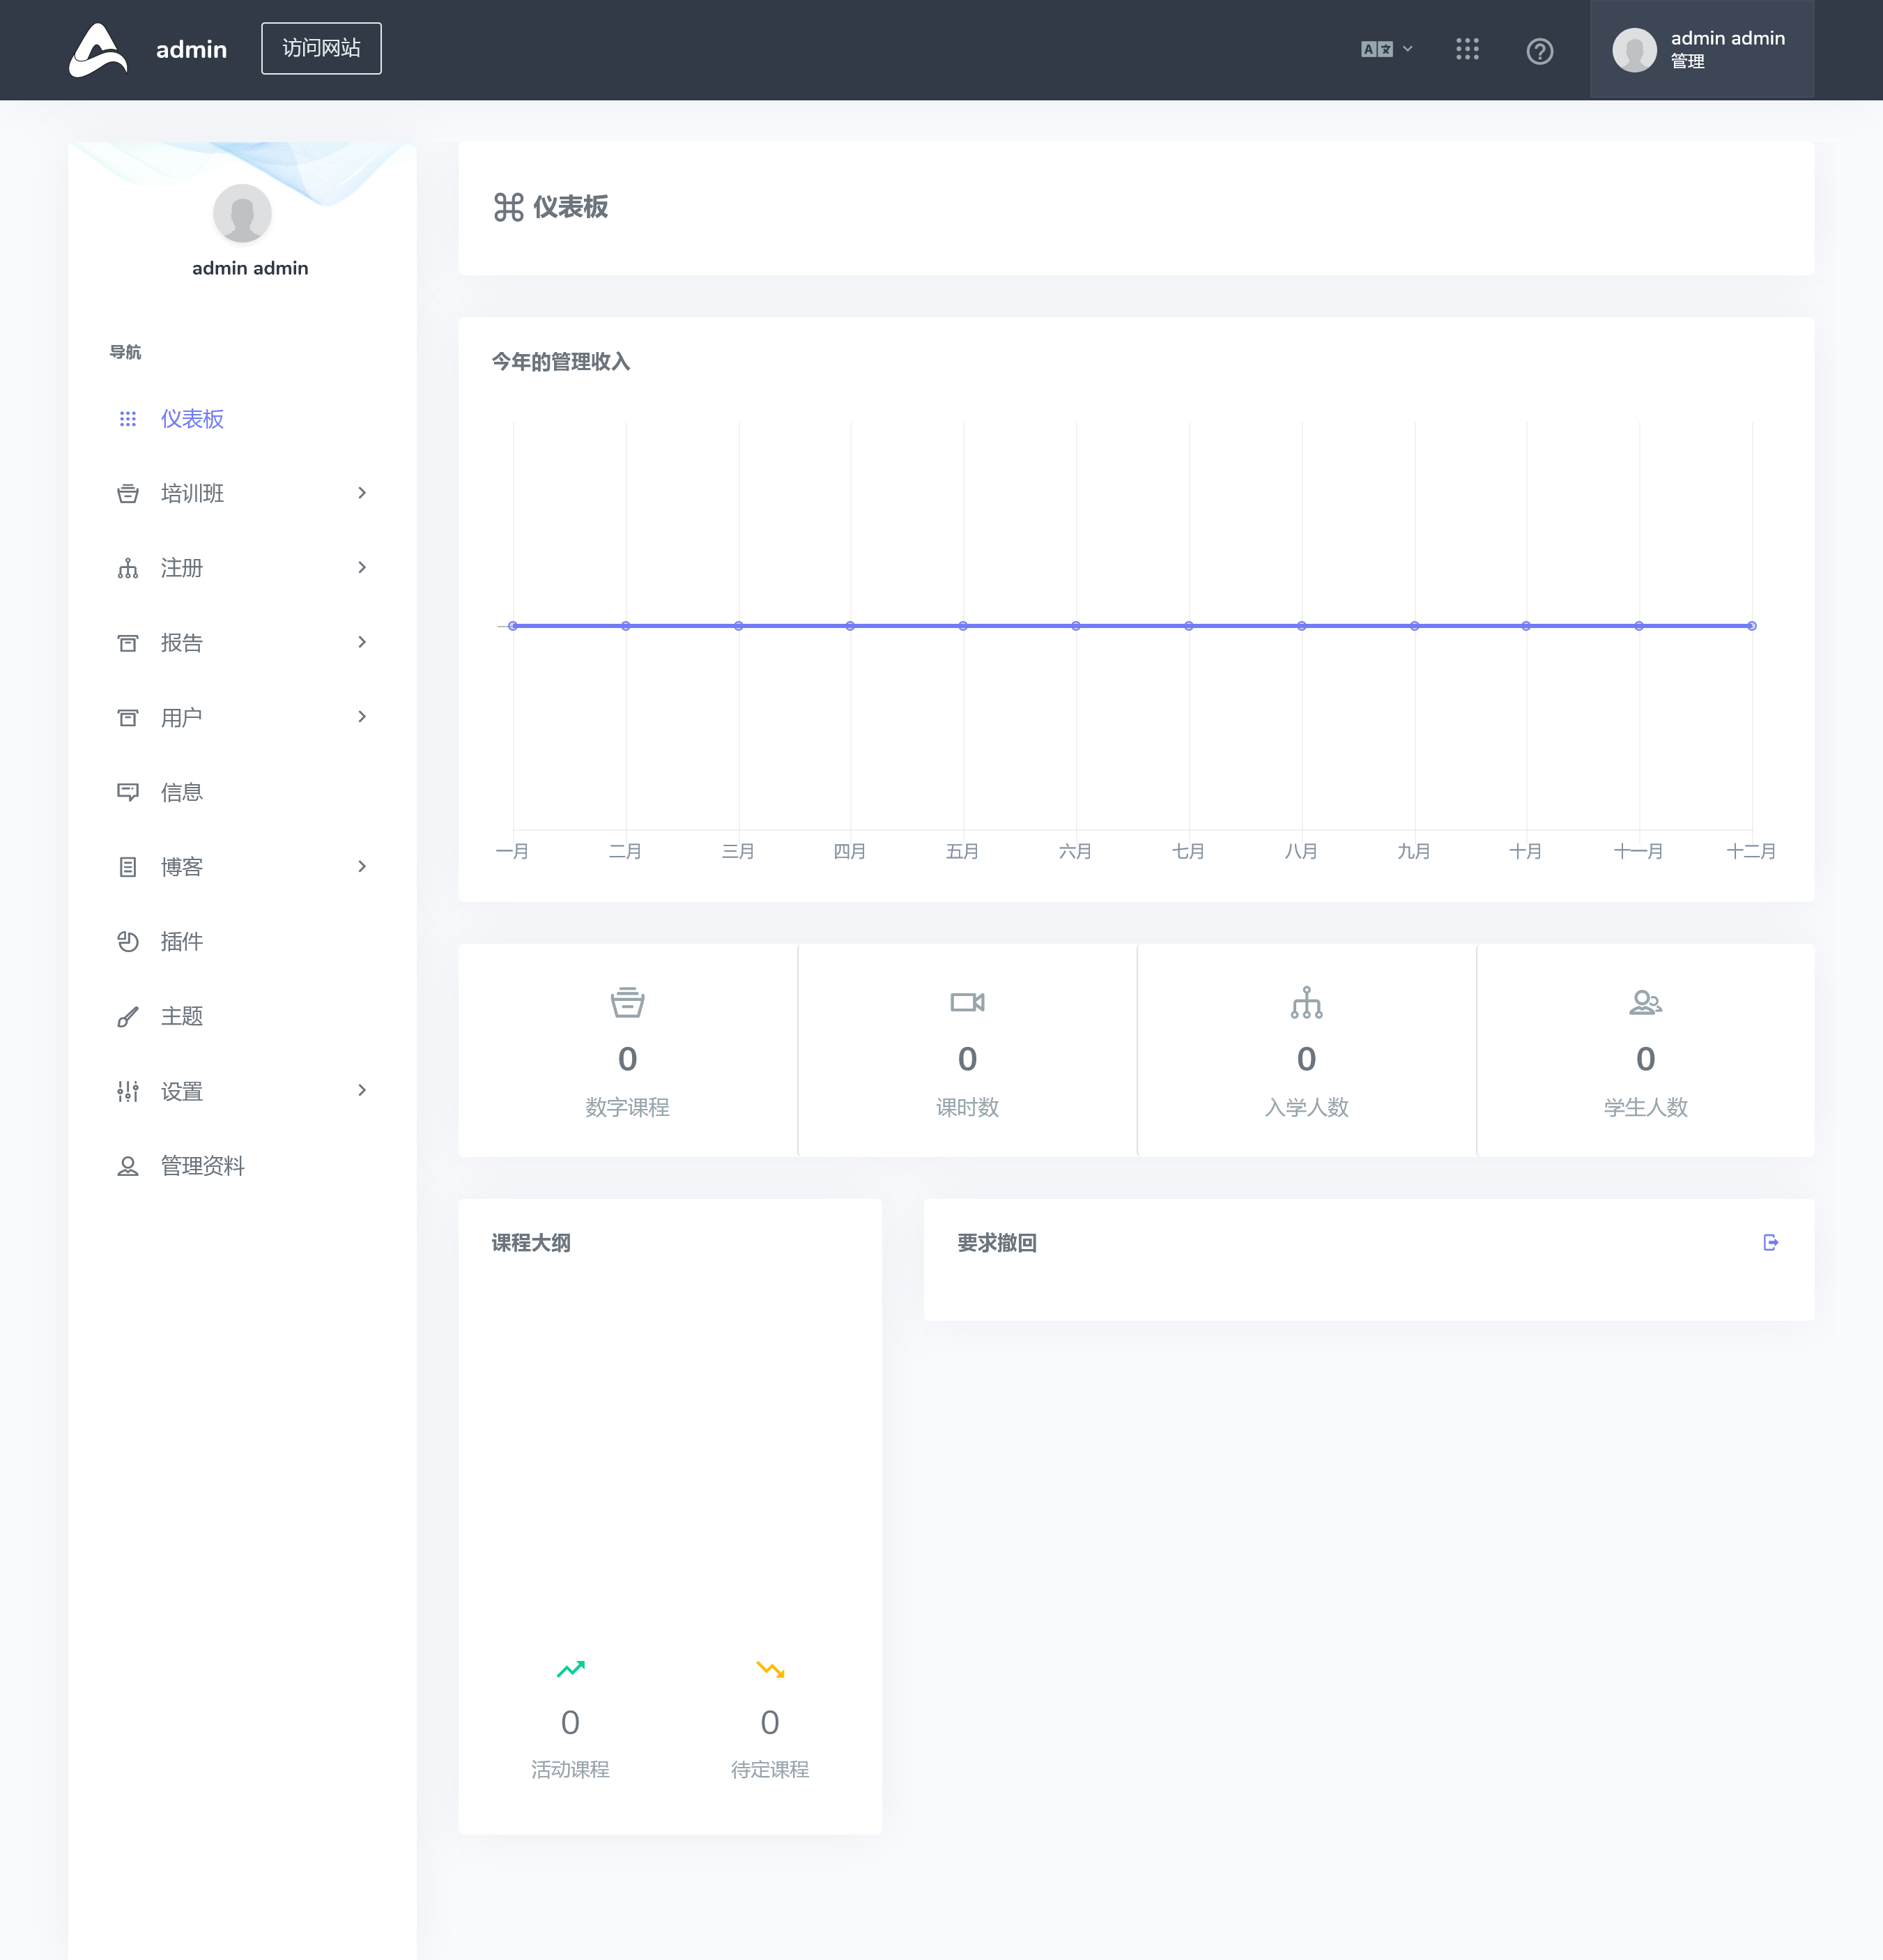Open 管理资料 profile link
The height and width of the screenshot is (1960, 1883).
pyautogui.click(x=202, y=1166)
